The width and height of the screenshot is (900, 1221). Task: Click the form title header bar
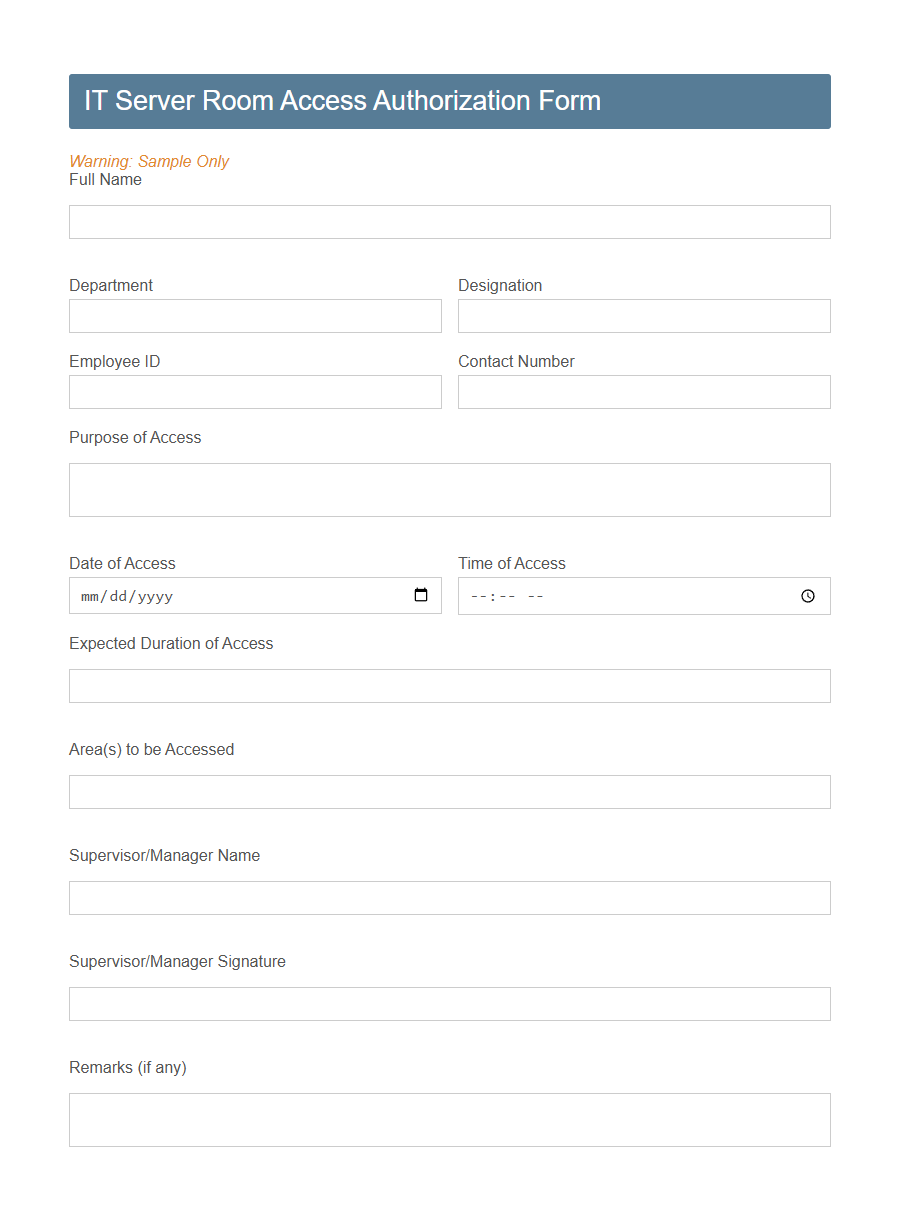coord(449,101)
